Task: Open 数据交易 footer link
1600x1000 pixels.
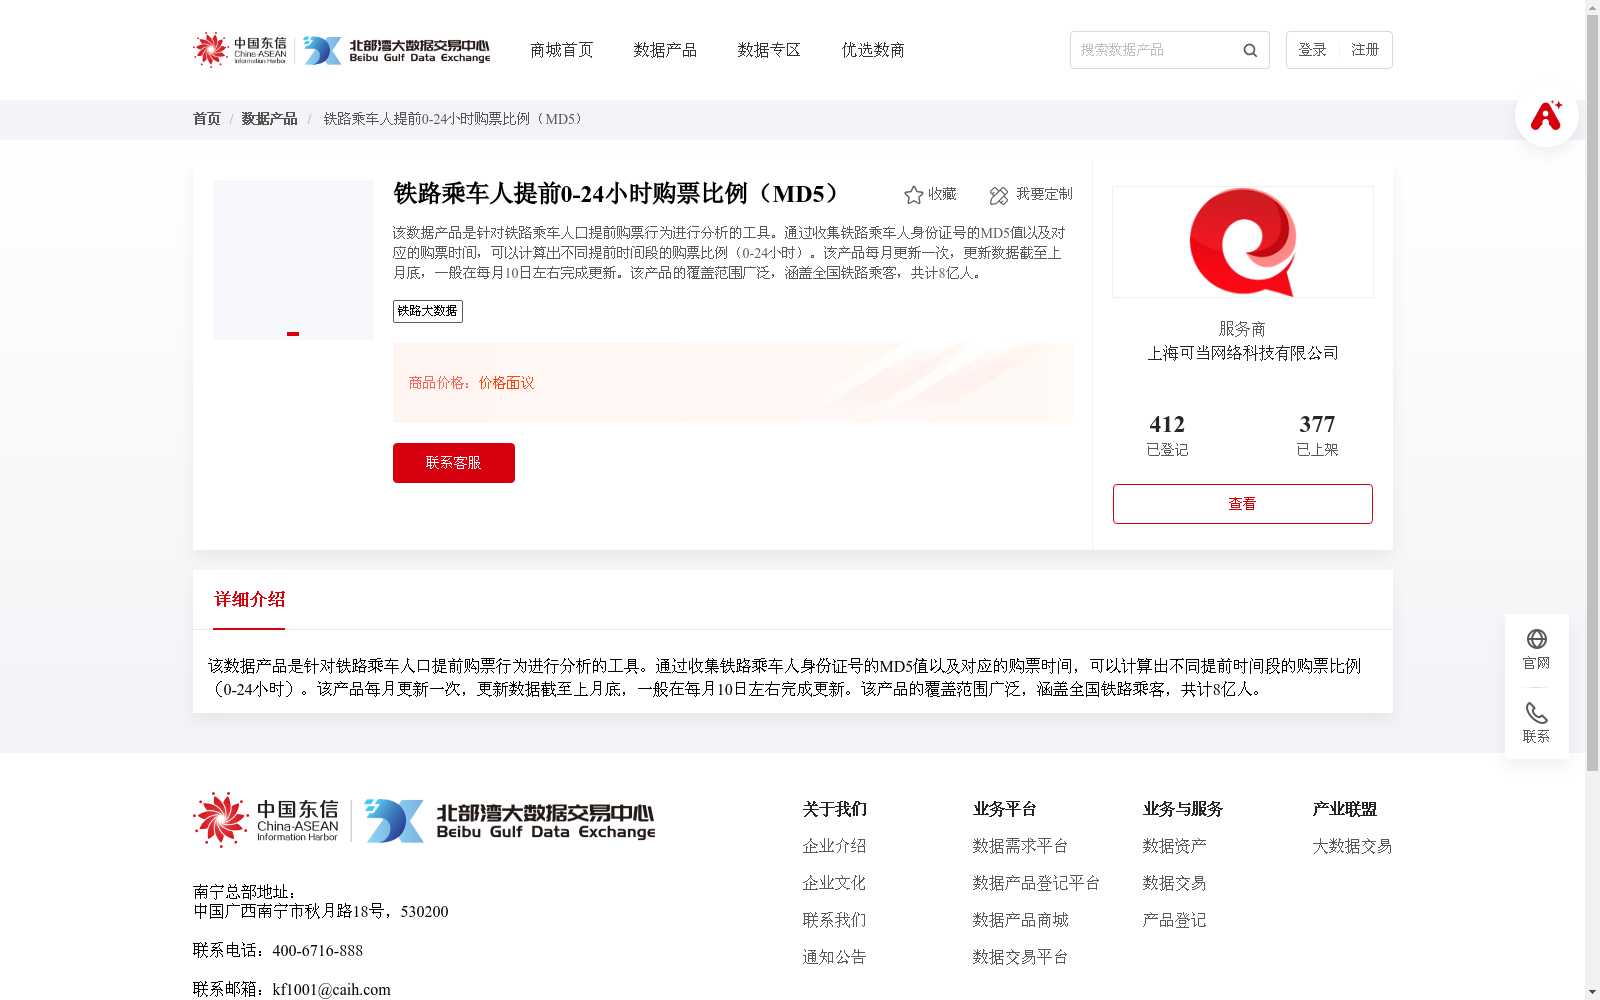Action: [x=1174, y=883]
